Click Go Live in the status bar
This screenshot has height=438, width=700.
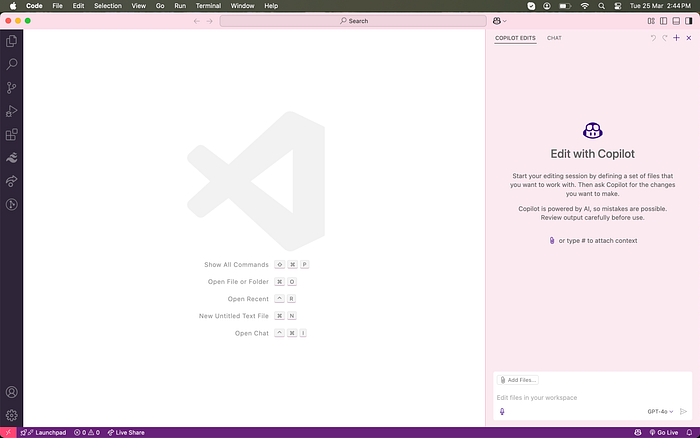(663, 433)
